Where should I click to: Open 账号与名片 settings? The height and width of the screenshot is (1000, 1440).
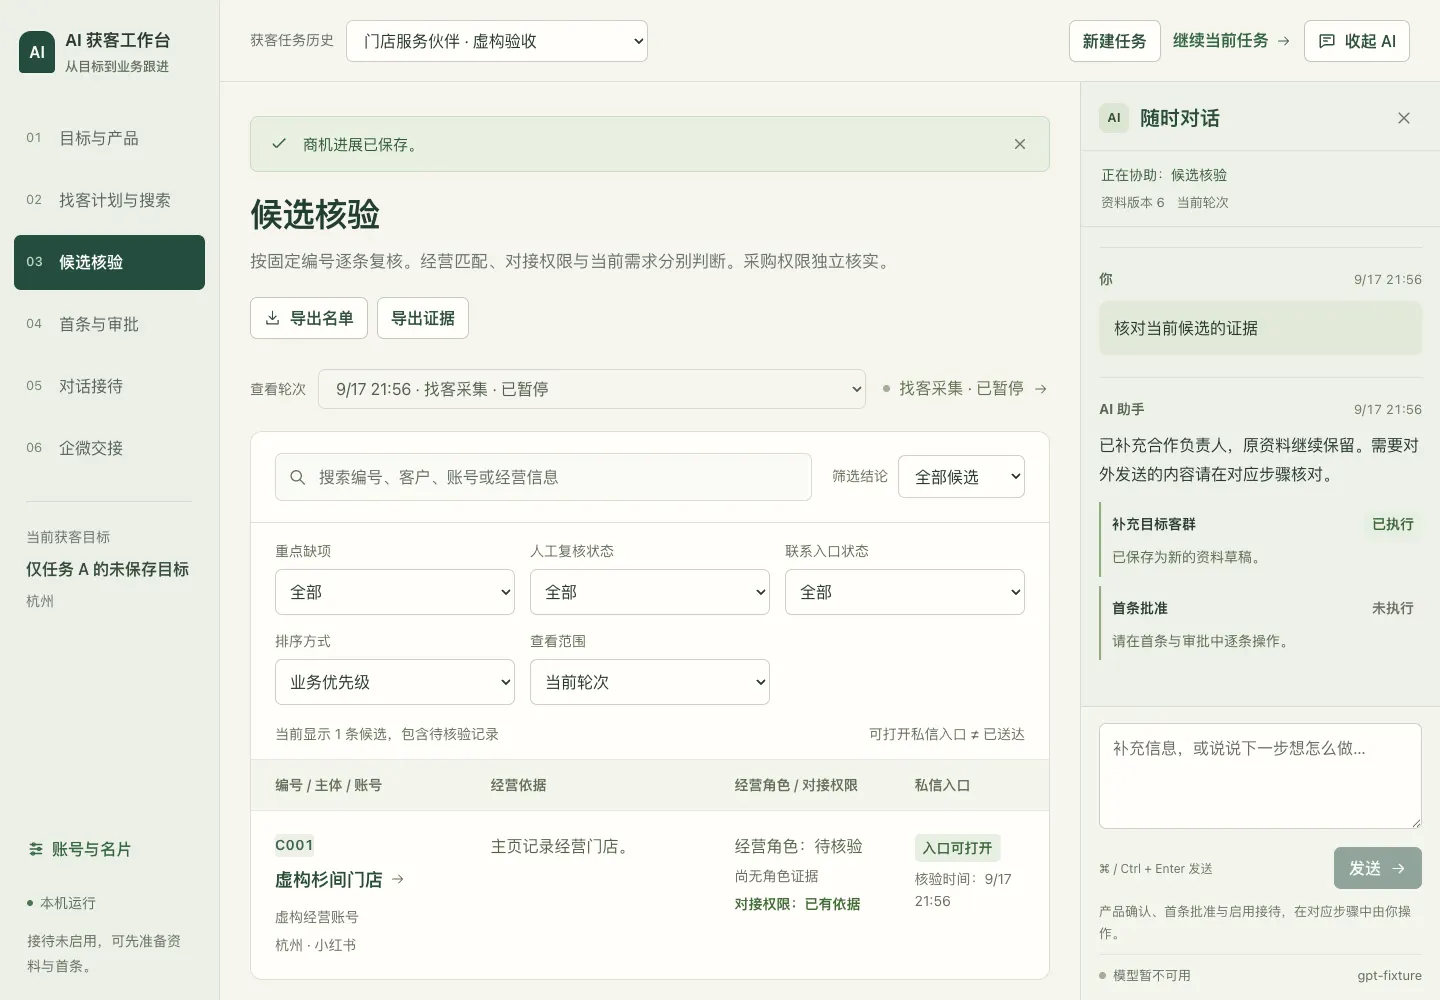point(81,849)
